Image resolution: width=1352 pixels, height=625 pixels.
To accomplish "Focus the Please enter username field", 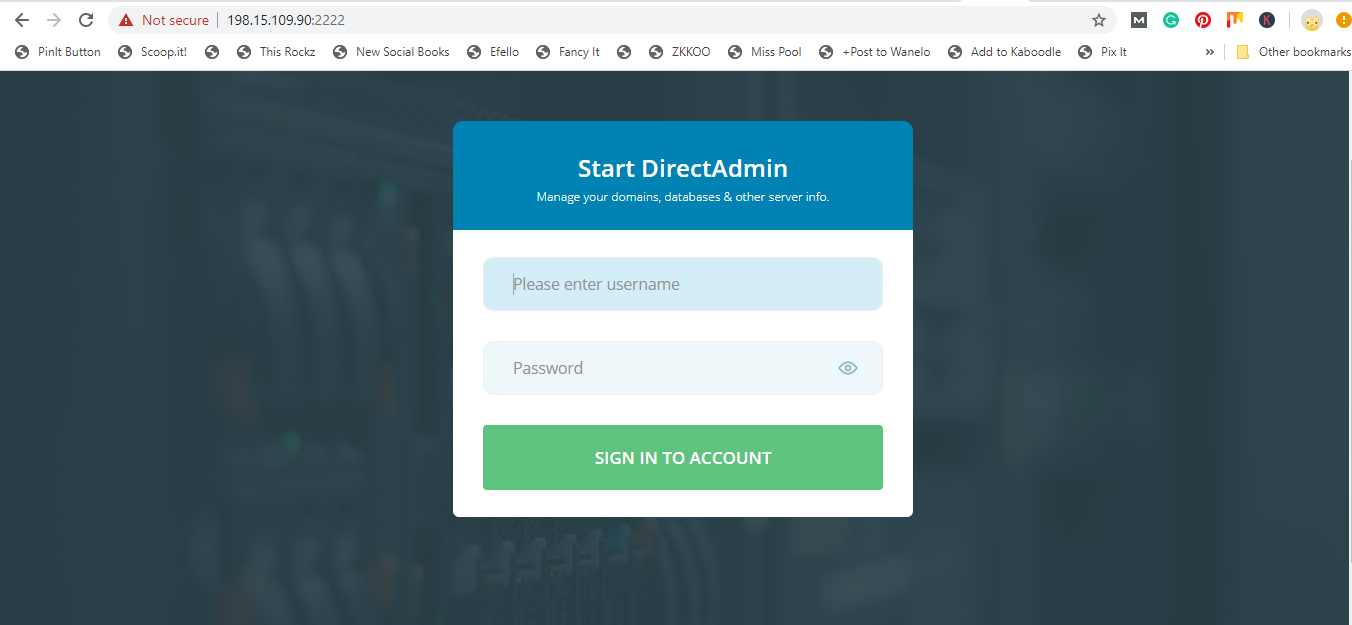I will coord(683,284).
